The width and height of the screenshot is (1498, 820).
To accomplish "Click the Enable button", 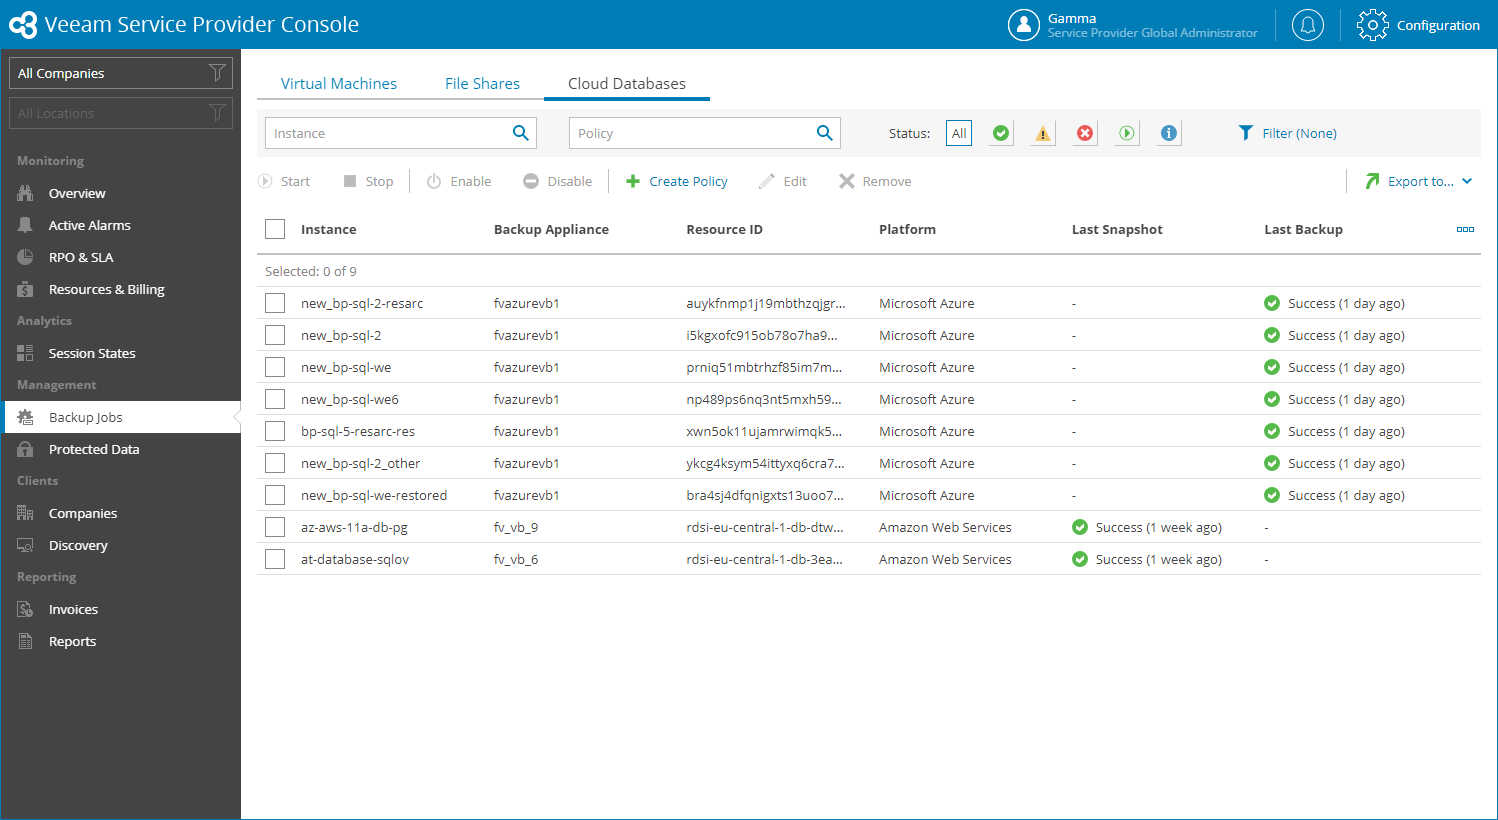I will coord(459,181).
